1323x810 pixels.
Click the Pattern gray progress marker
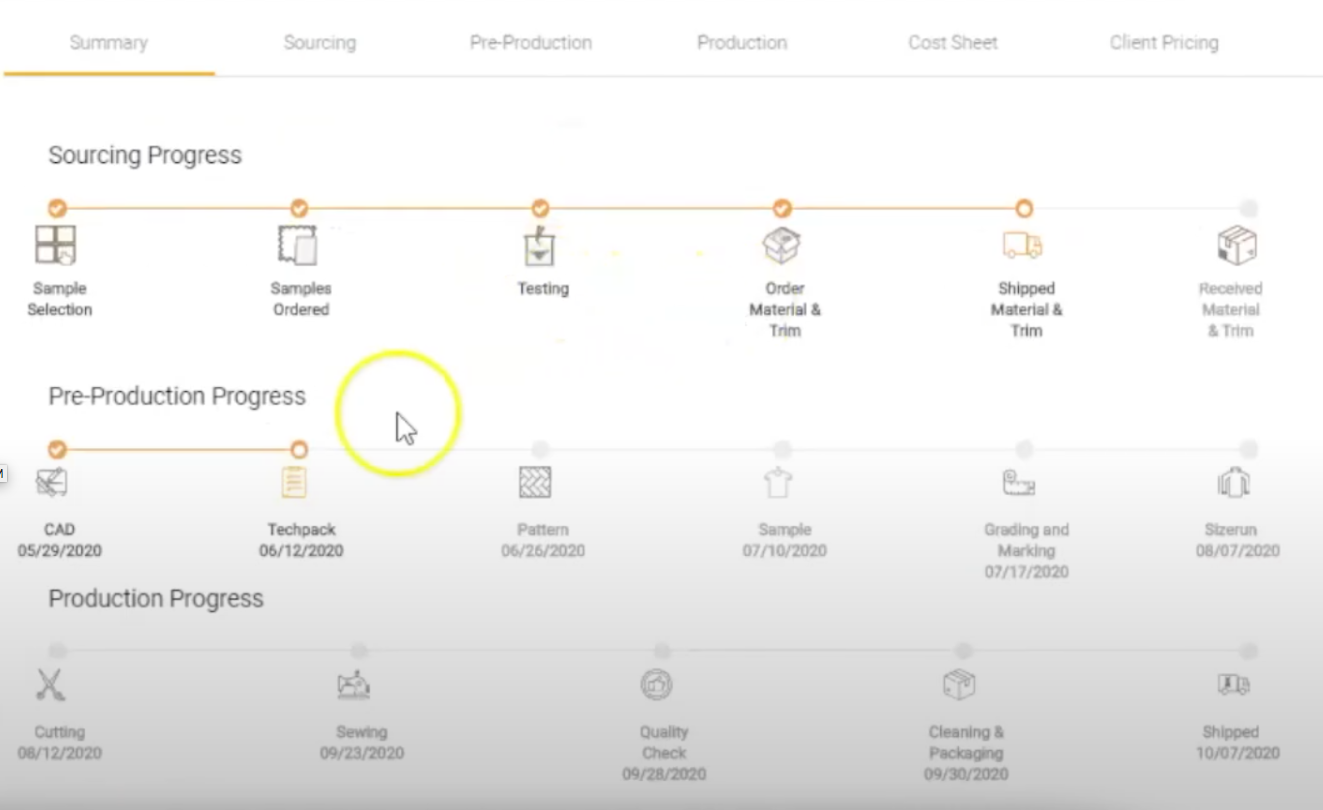[540, 449]
